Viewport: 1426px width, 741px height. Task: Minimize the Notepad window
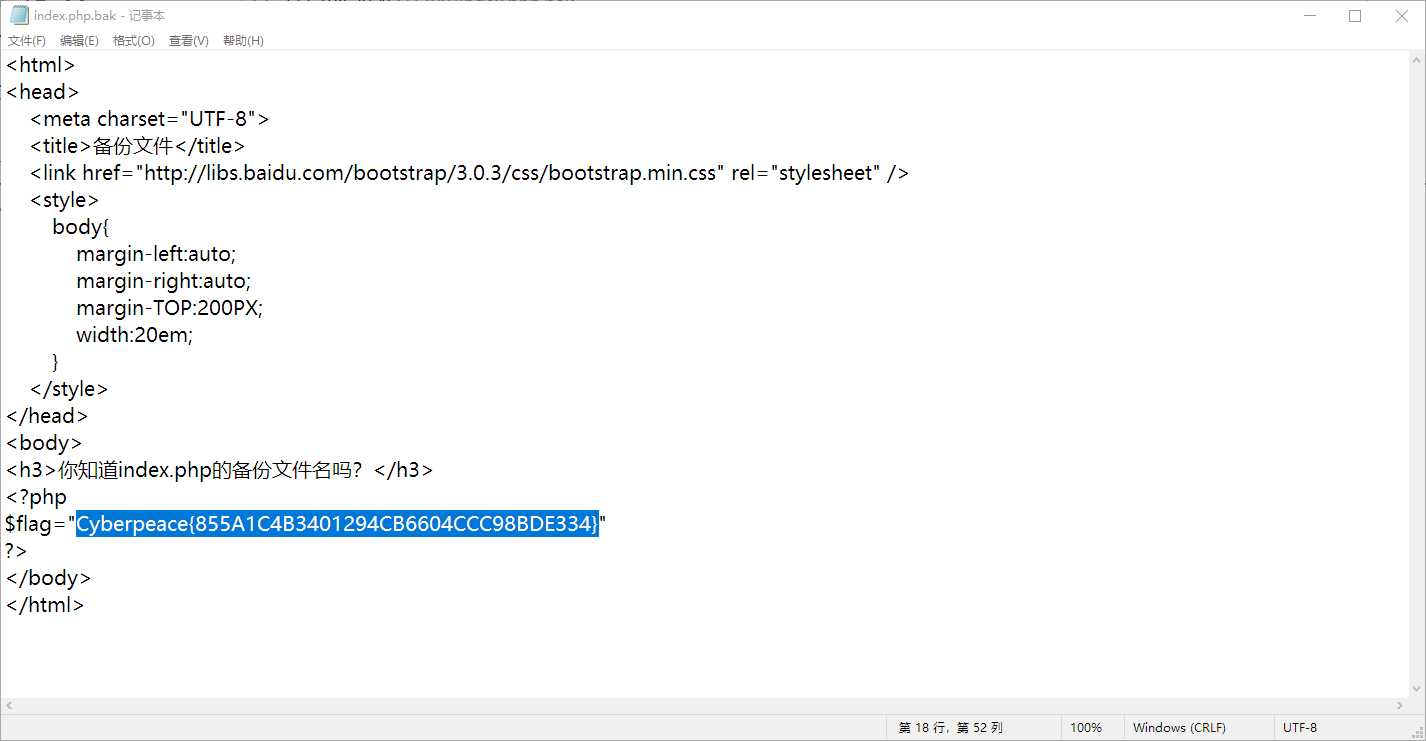[1309, 15]
